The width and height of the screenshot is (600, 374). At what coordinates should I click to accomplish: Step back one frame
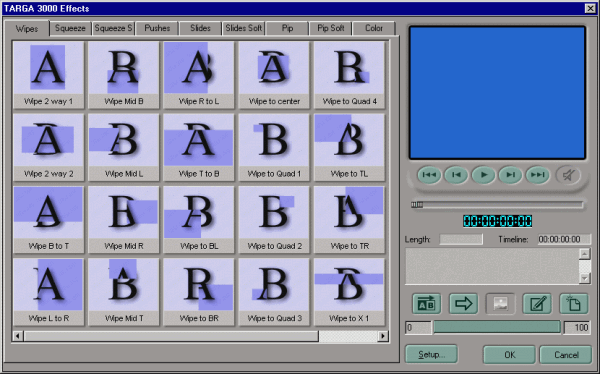[456, 175]
